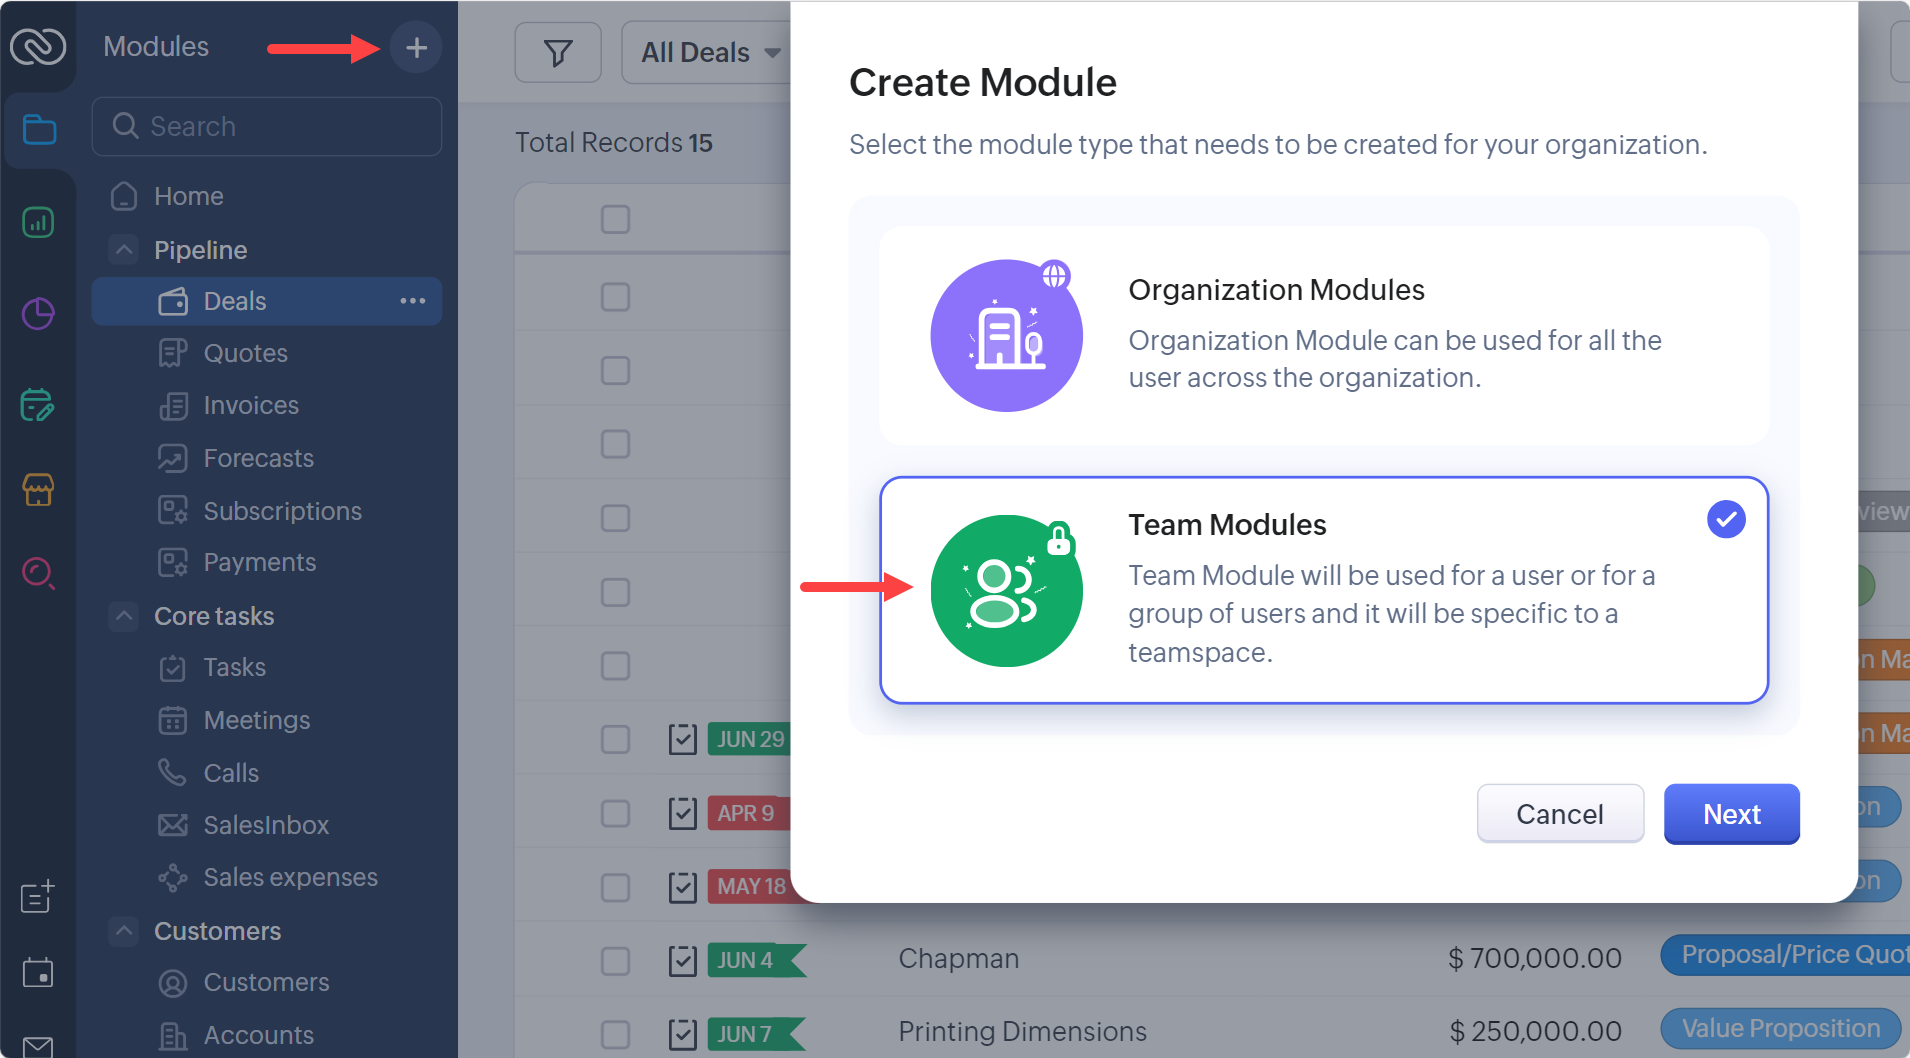
Task: Click Next in the Create Module dialog
Action: coord(1730,814)
